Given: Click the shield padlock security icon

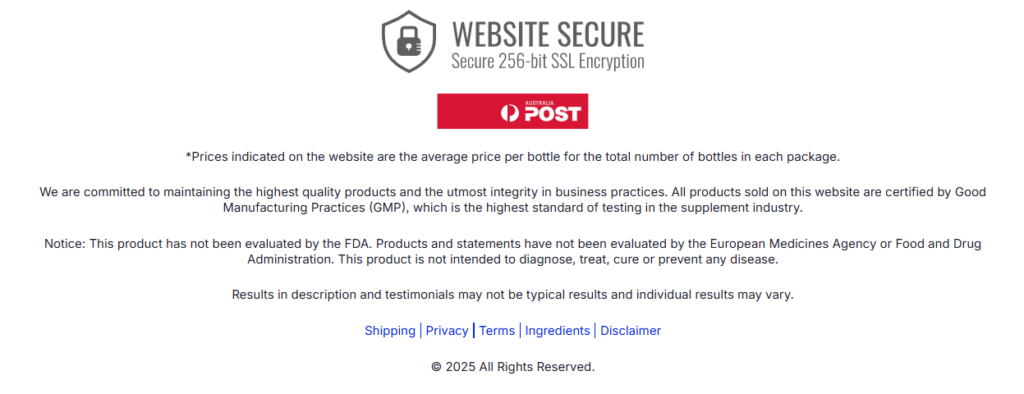Looking at the screenshot, I should tap(409, 41).
